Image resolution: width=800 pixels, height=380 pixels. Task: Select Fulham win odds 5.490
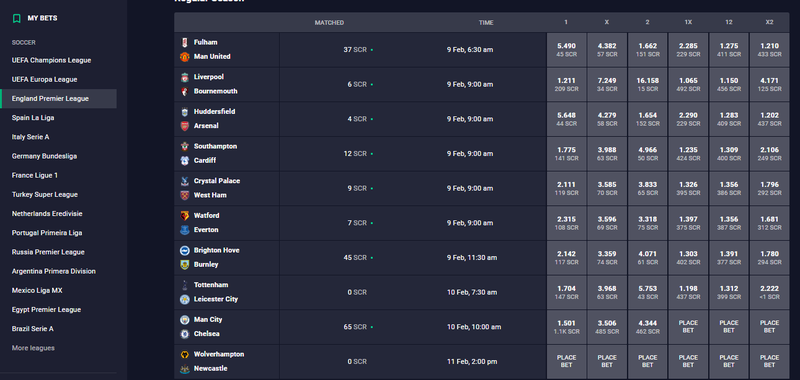tap(566, 49)
